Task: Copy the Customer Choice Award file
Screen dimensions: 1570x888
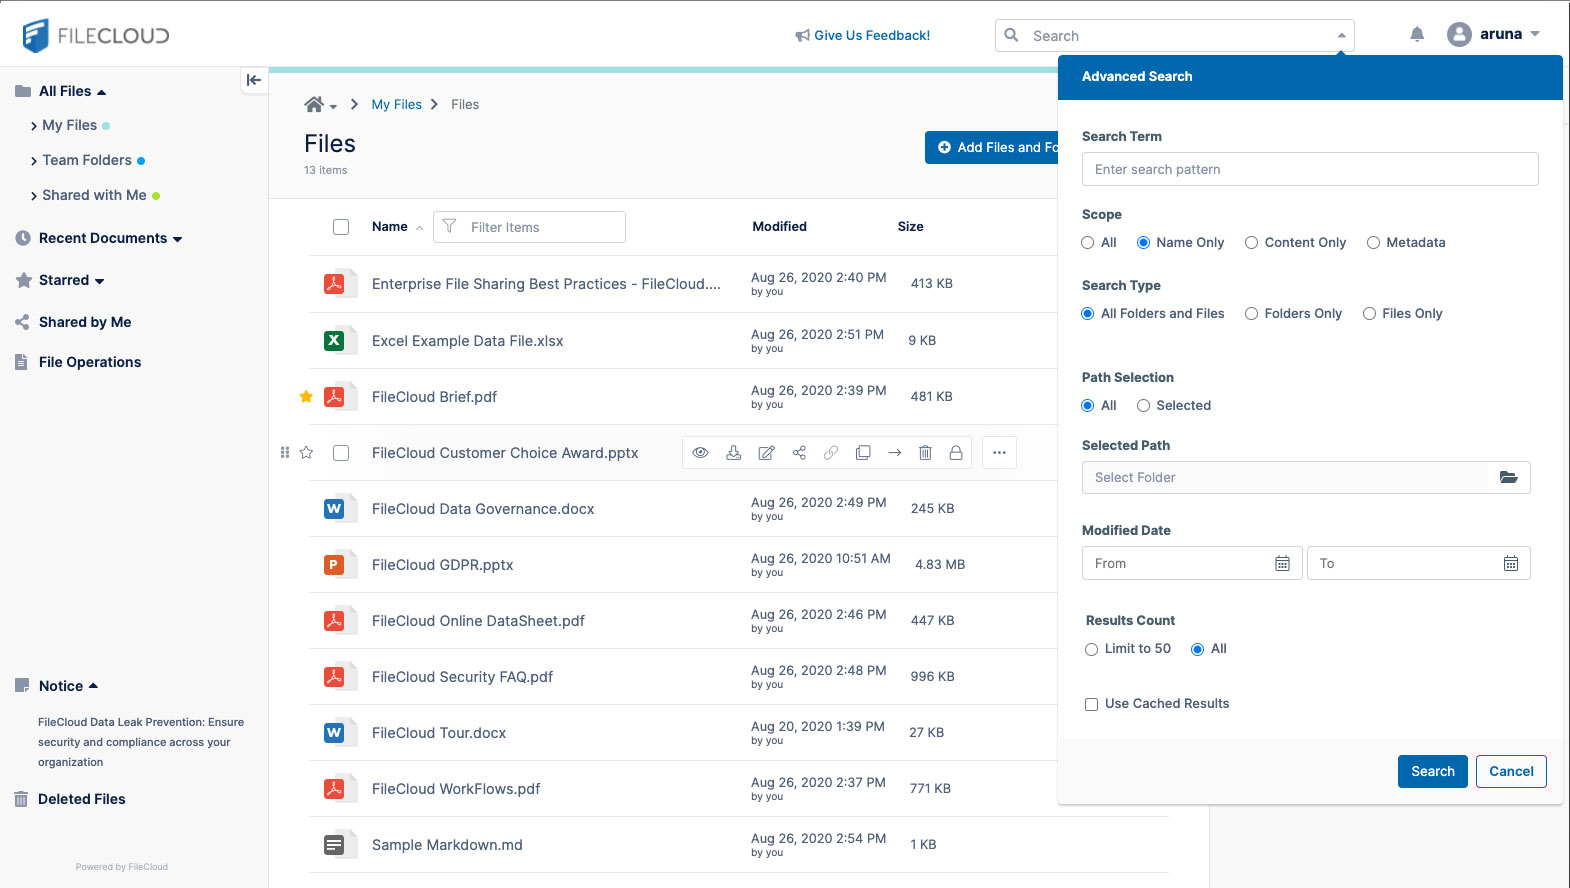Action: (863, 453)
